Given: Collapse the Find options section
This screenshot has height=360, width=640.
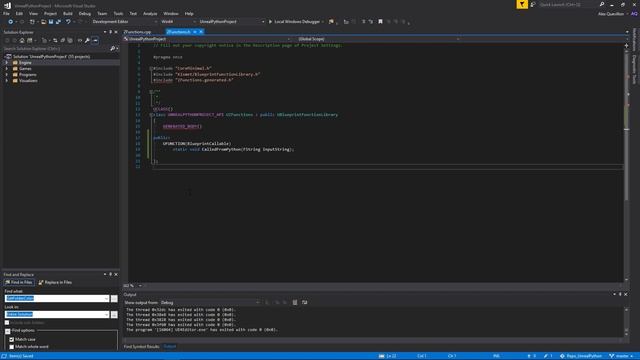Looking at the screenshot, I should 8,331.
